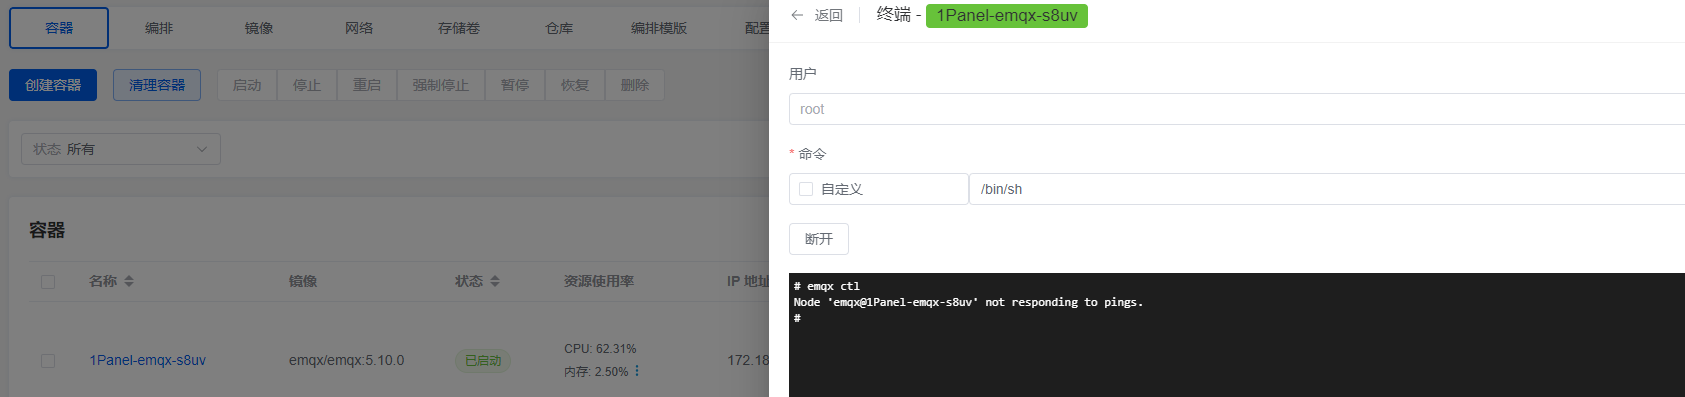Image resolution: width=1685 pixels, height=397 pixels.
Task: Focus the 用户 root input field
Action: click(x=1237, y=109)
